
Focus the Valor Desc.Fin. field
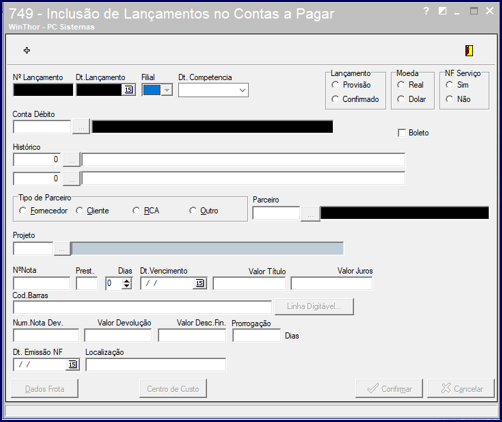tap(192, 335)
